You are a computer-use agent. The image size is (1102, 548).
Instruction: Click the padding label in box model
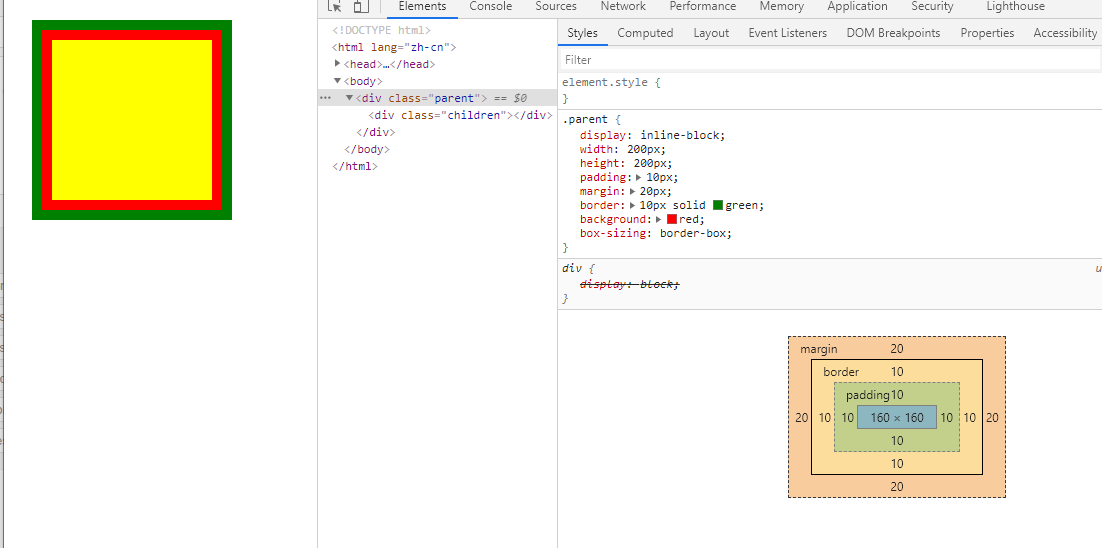(x=868, y=395)
